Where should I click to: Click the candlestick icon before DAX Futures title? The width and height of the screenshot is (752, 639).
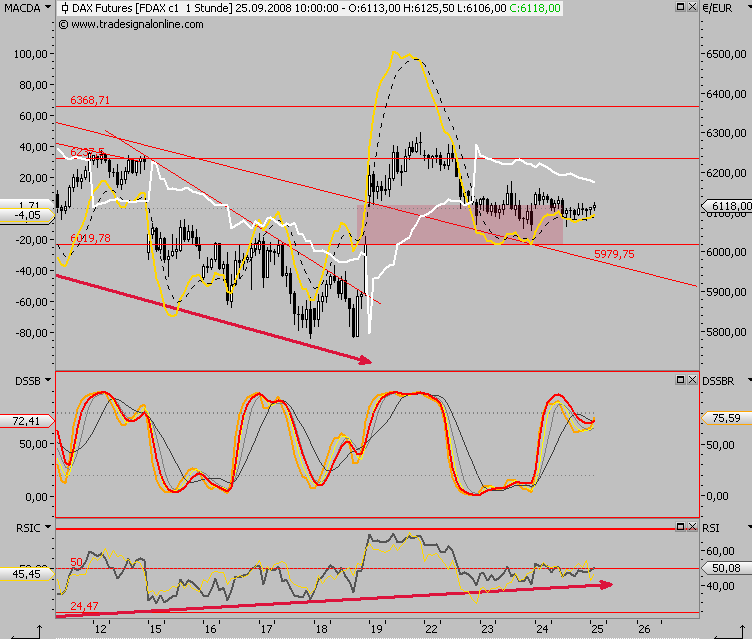pyautogui.click(x=65, y=8)
